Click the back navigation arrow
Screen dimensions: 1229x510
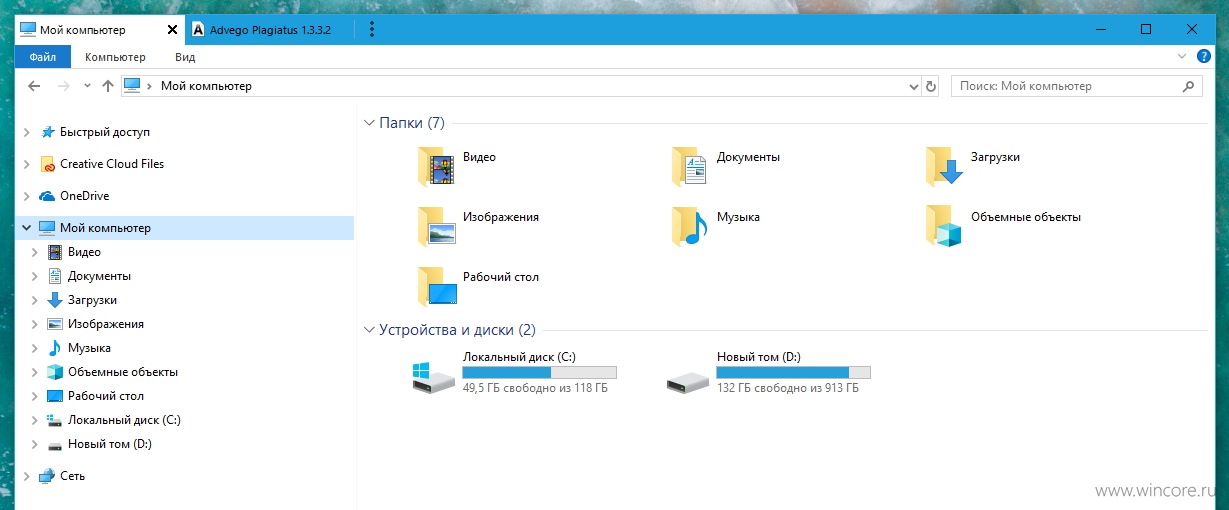click(34, 86)
